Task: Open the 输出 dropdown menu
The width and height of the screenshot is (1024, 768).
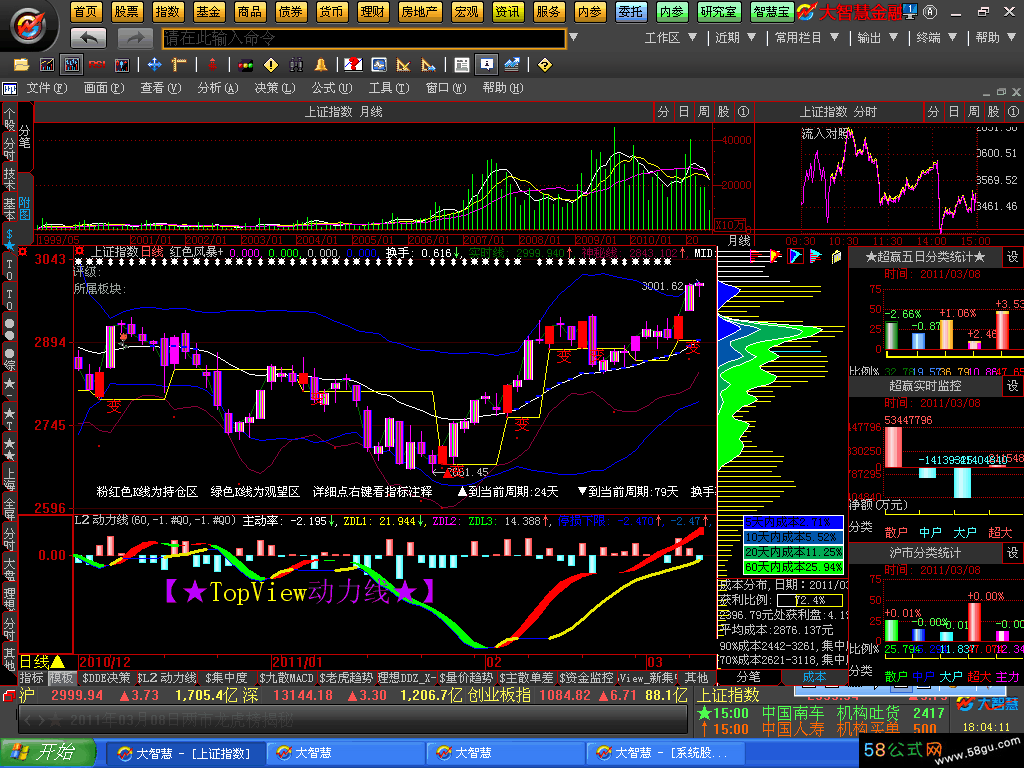Action: (878, 38)
